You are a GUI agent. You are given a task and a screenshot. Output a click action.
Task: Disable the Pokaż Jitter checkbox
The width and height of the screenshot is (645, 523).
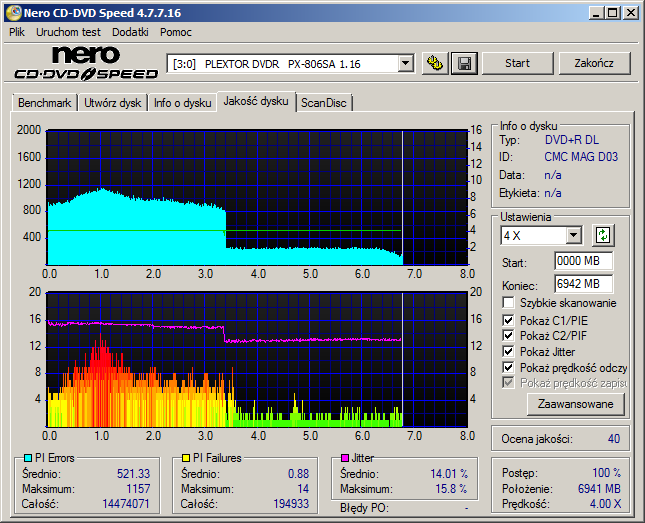click(x=508, y=352)
